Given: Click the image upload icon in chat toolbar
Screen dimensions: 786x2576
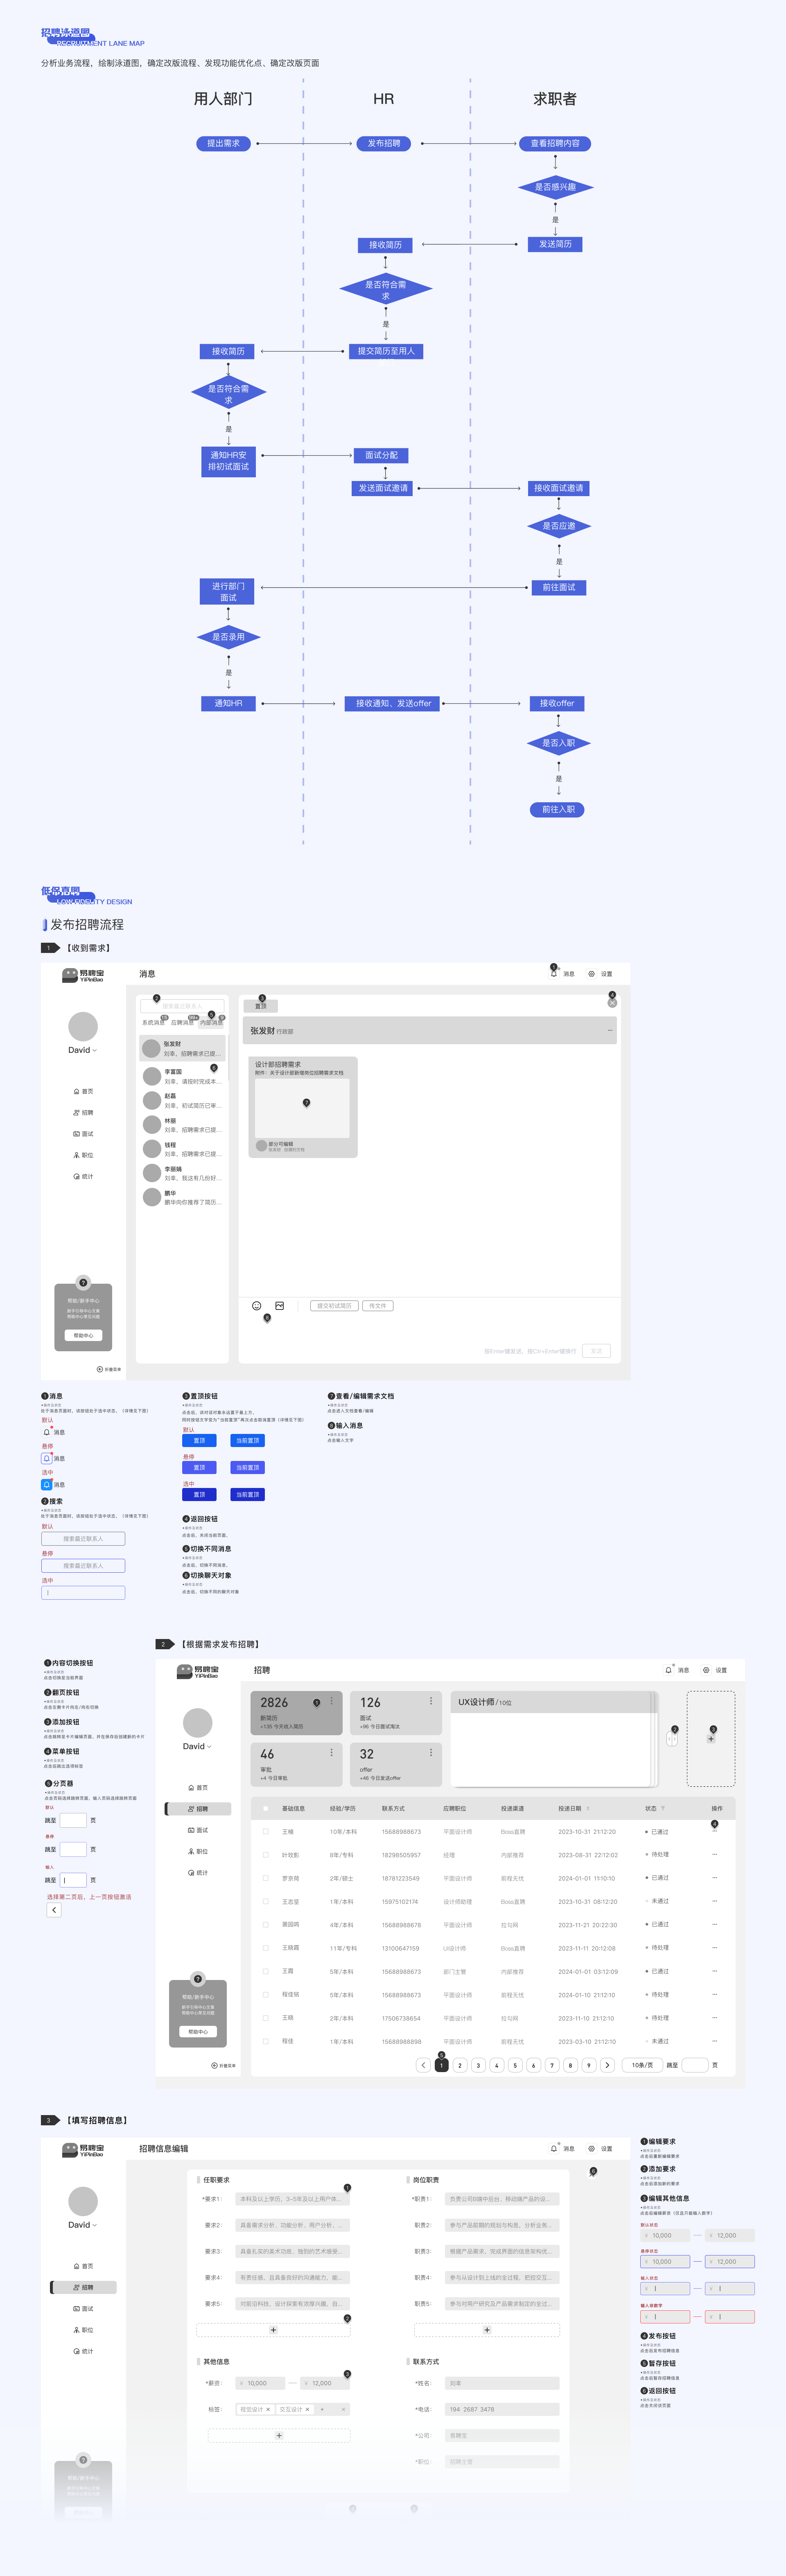Looking at the screenshot, I should [x=280, y=1306].
